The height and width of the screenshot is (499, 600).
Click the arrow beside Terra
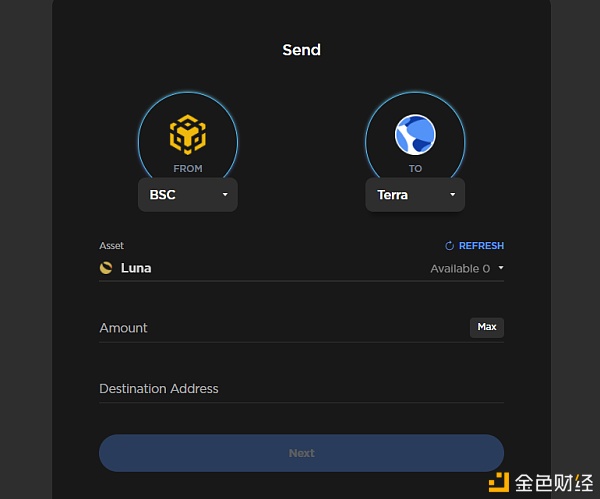(452, 194)
